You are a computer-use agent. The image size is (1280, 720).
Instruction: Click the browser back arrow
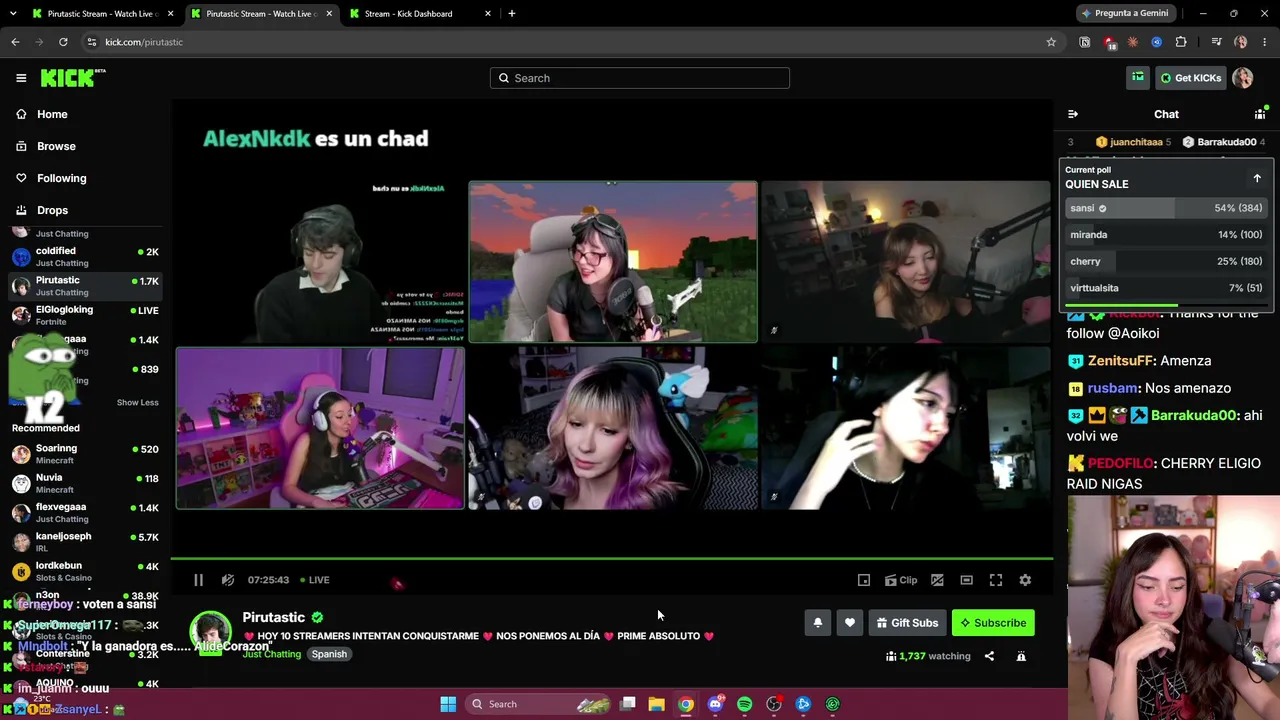pos(15,42)
